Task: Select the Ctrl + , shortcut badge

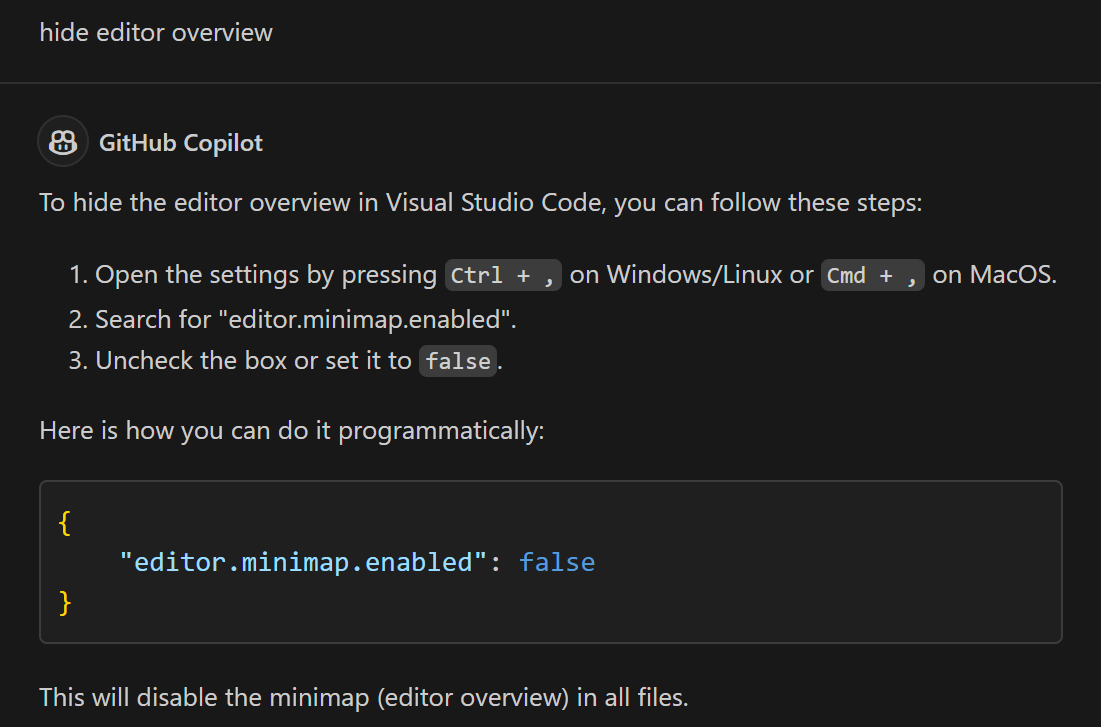Action: (503, 274)
